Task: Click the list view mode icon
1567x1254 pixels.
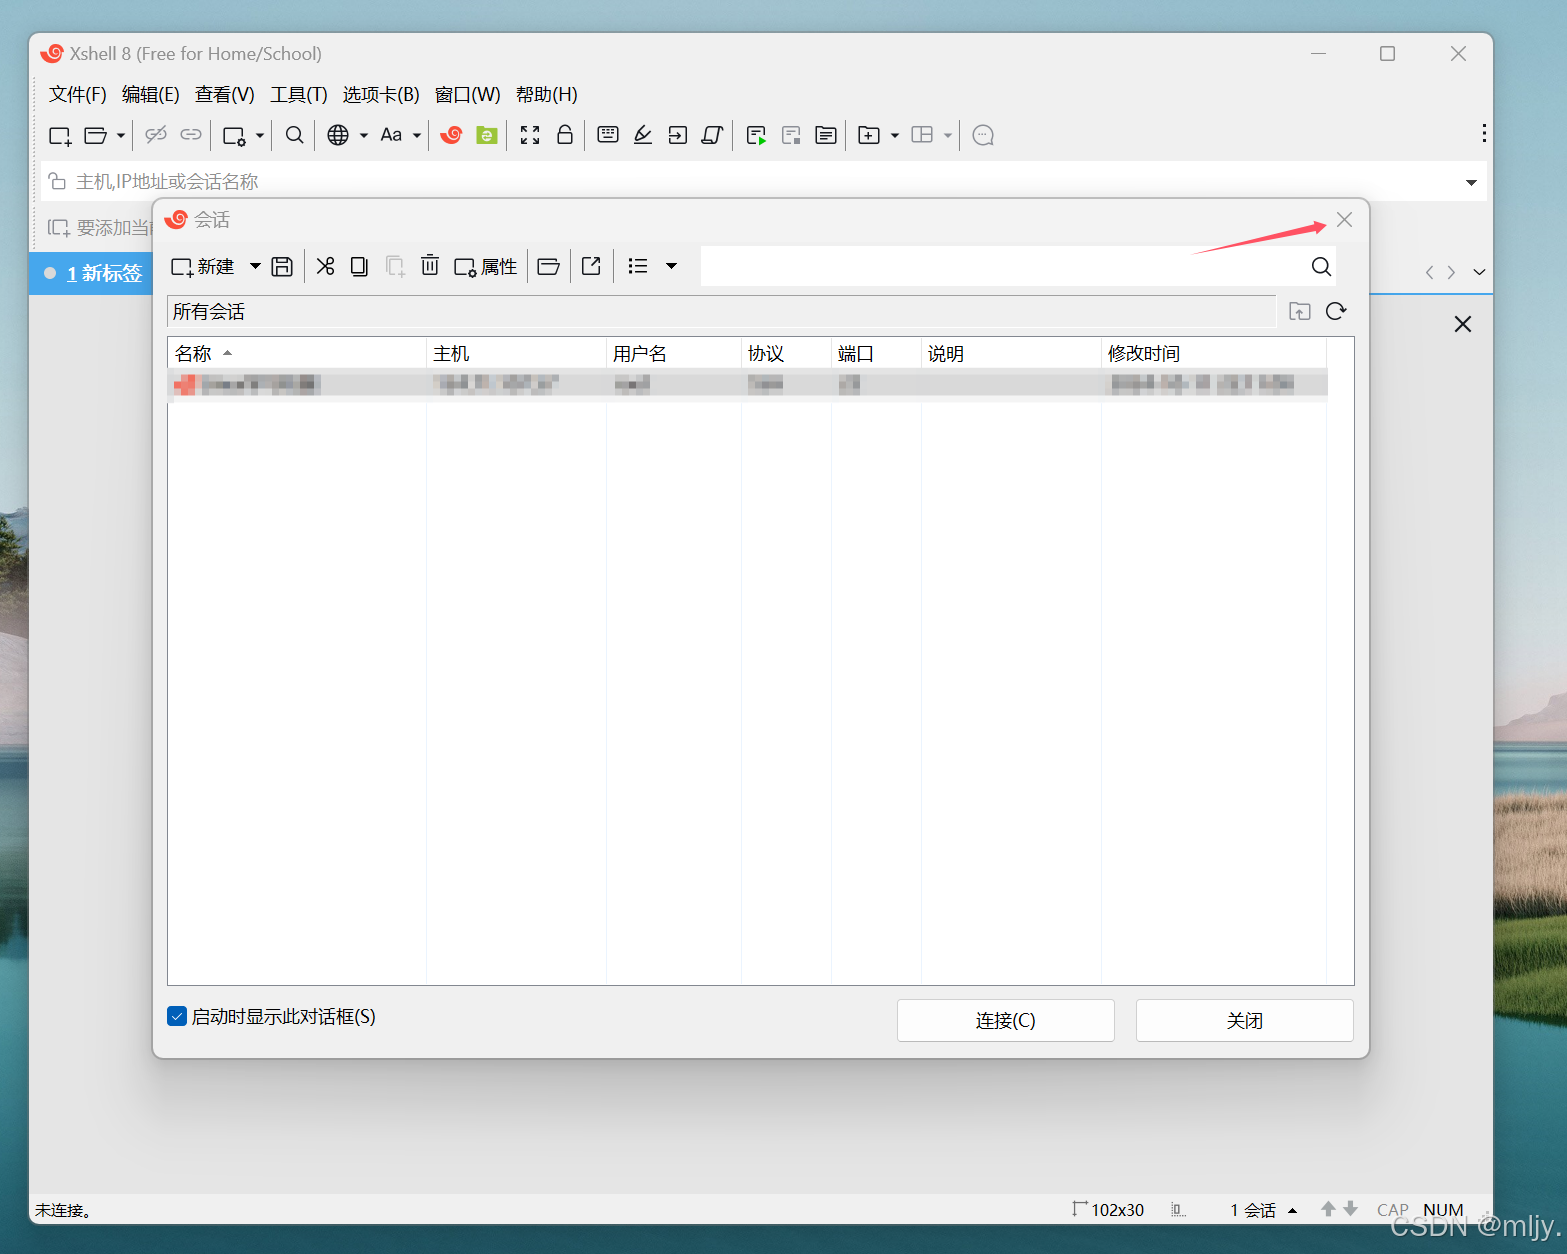Action: (638, 266)
